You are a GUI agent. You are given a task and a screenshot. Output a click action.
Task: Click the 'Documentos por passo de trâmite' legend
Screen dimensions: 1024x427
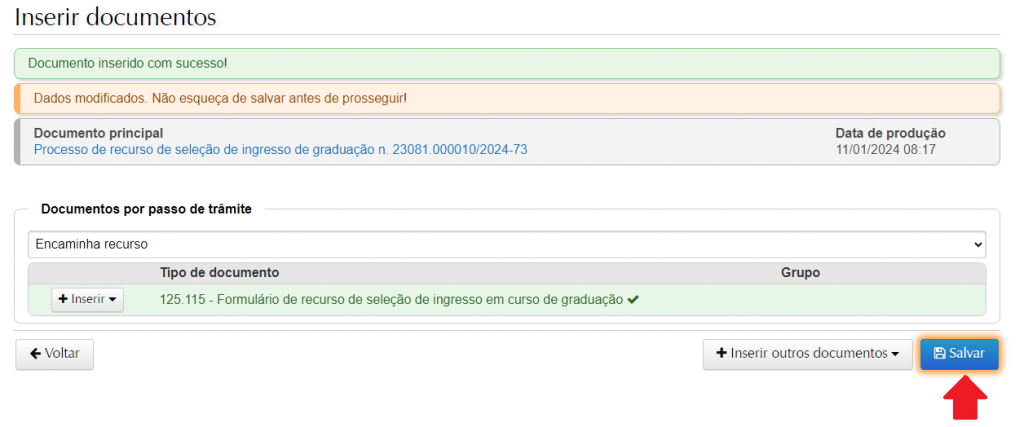point(146,209)
